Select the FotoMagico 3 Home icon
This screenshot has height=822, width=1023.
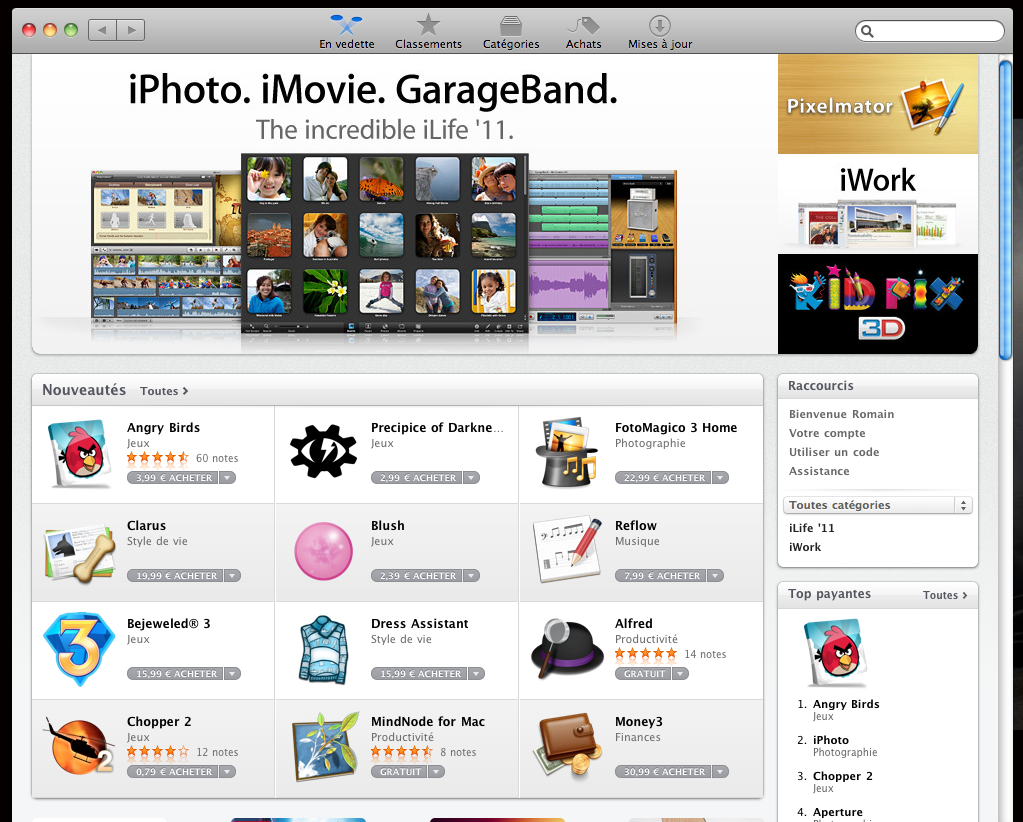click(566, 453)
